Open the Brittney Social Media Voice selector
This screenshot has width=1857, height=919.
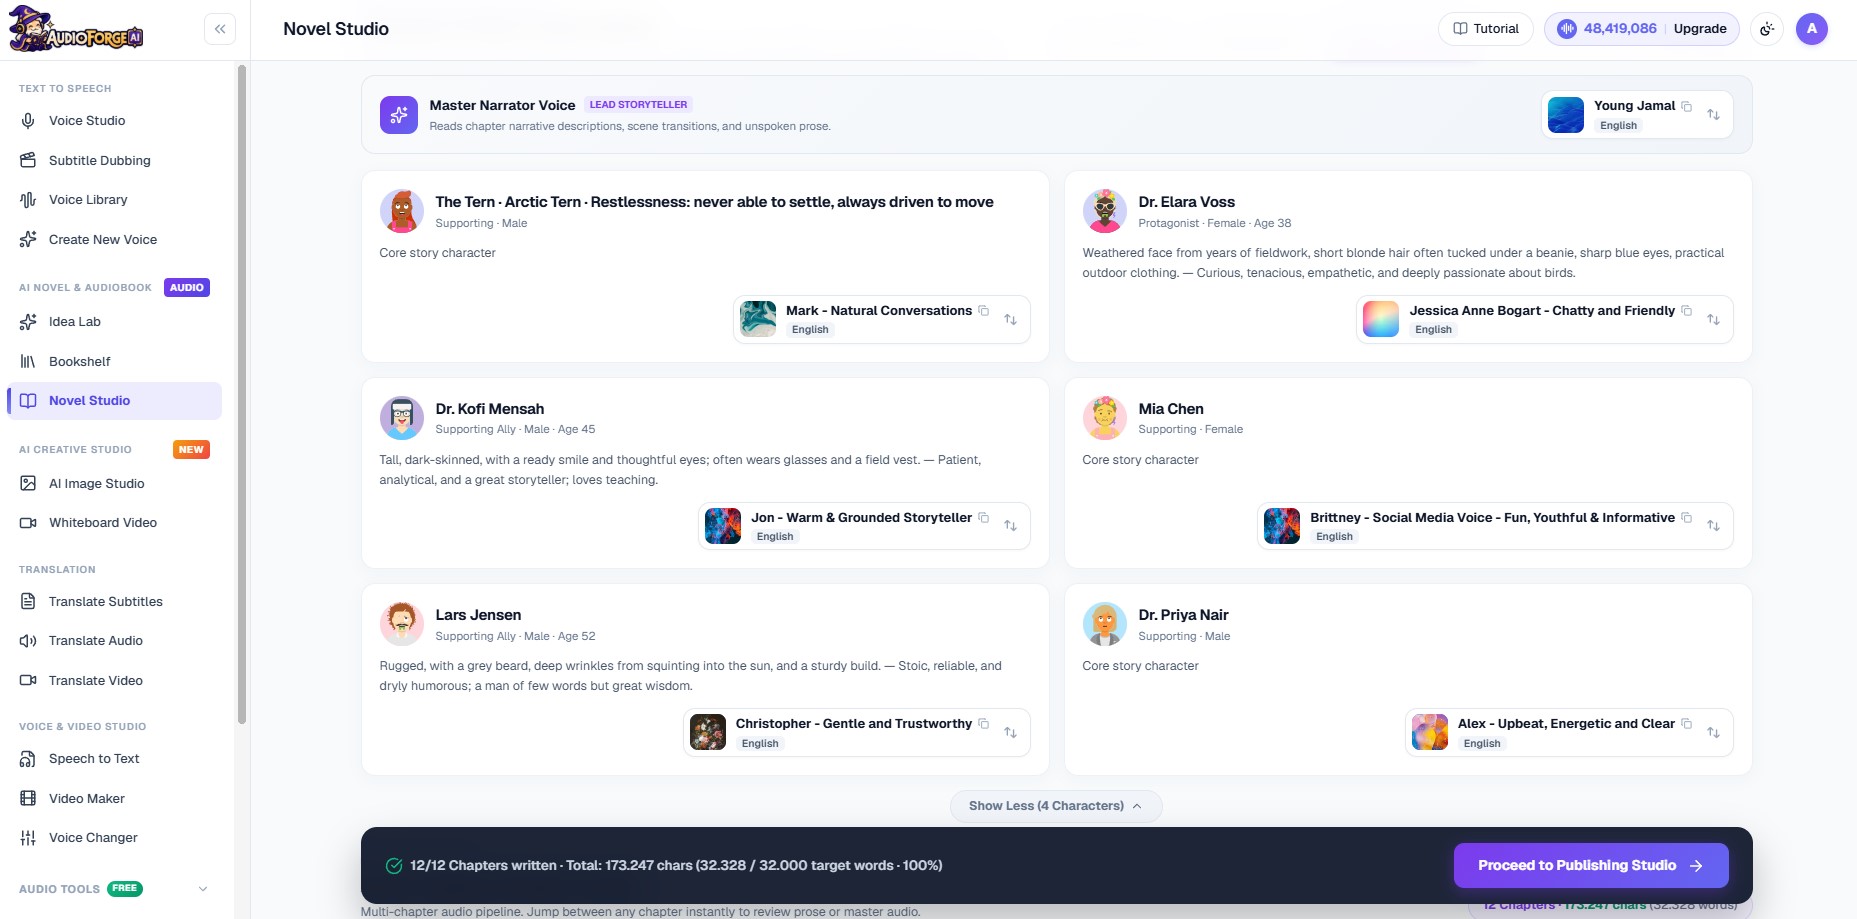(1495, 526)
